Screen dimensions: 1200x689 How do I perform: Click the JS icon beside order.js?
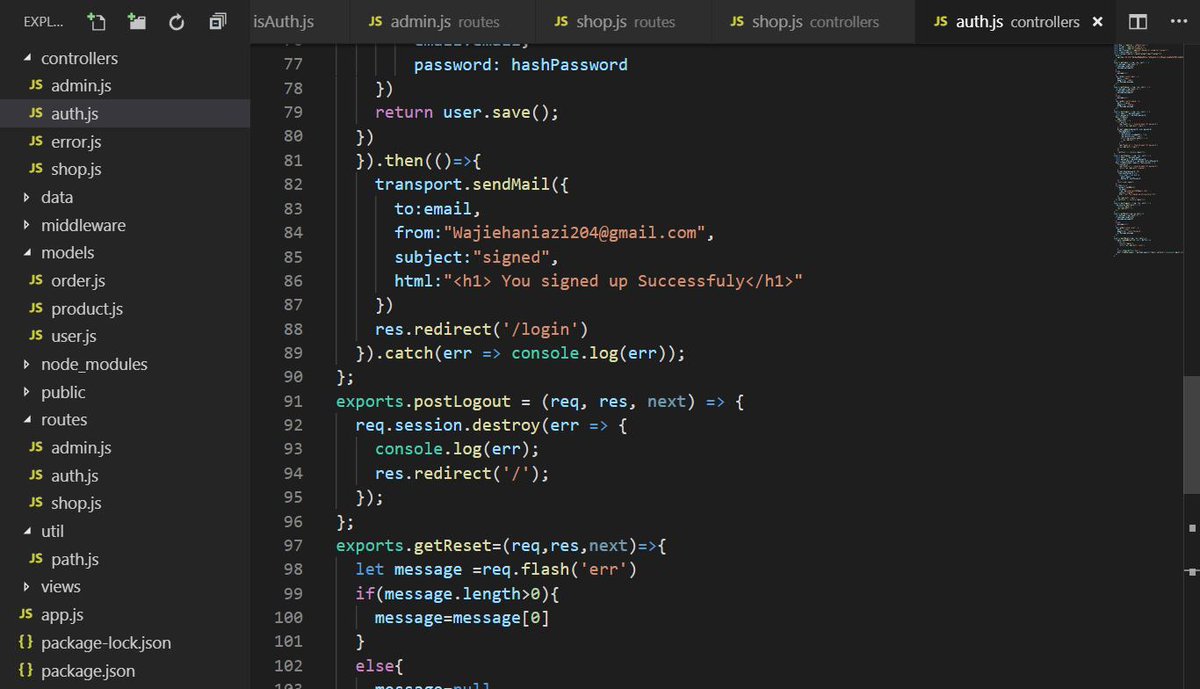click(36, 281)
